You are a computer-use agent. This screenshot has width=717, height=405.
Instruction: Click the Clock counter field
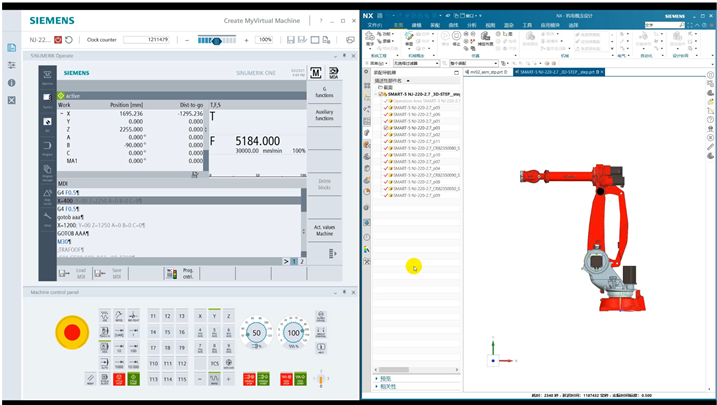[146, 40]
